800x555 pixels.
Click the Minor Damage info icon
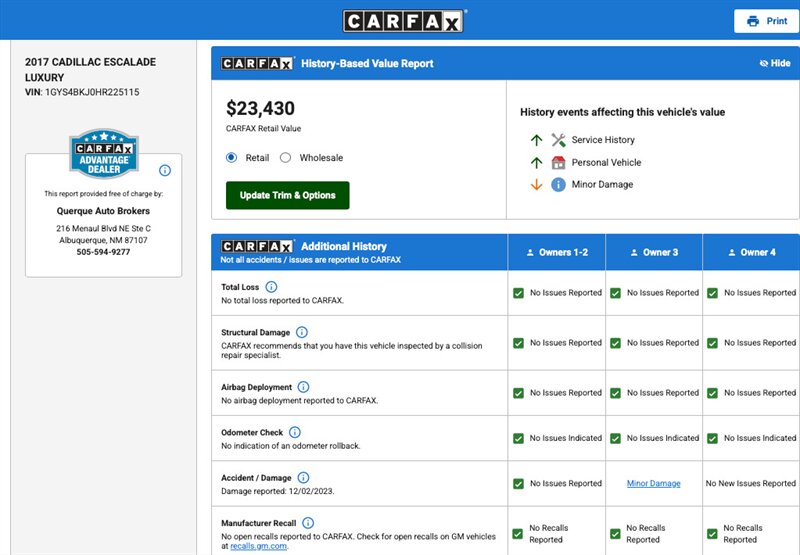click(559, 185)
